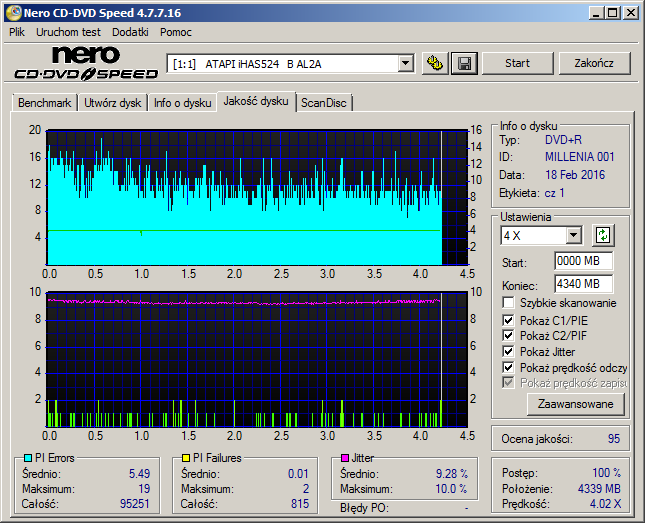Uncheck Pokaż prędkość odczytu checkbox
This screenshot has width=645, height=523.
click(508, 367)
